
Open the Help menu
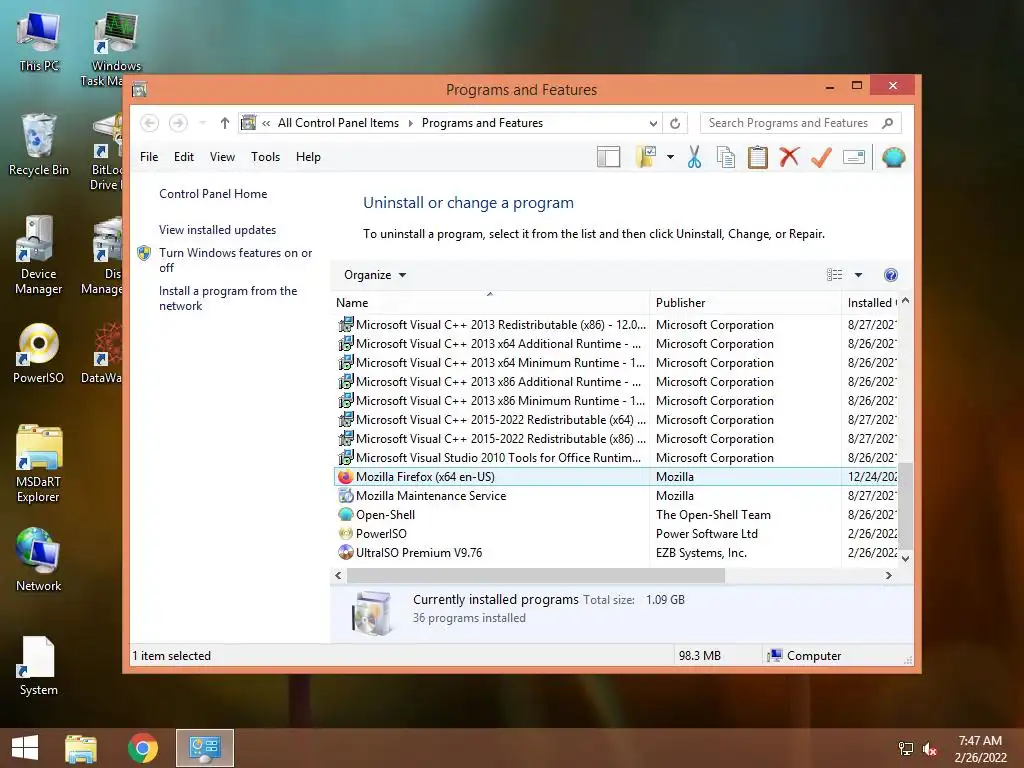[308, 157]
